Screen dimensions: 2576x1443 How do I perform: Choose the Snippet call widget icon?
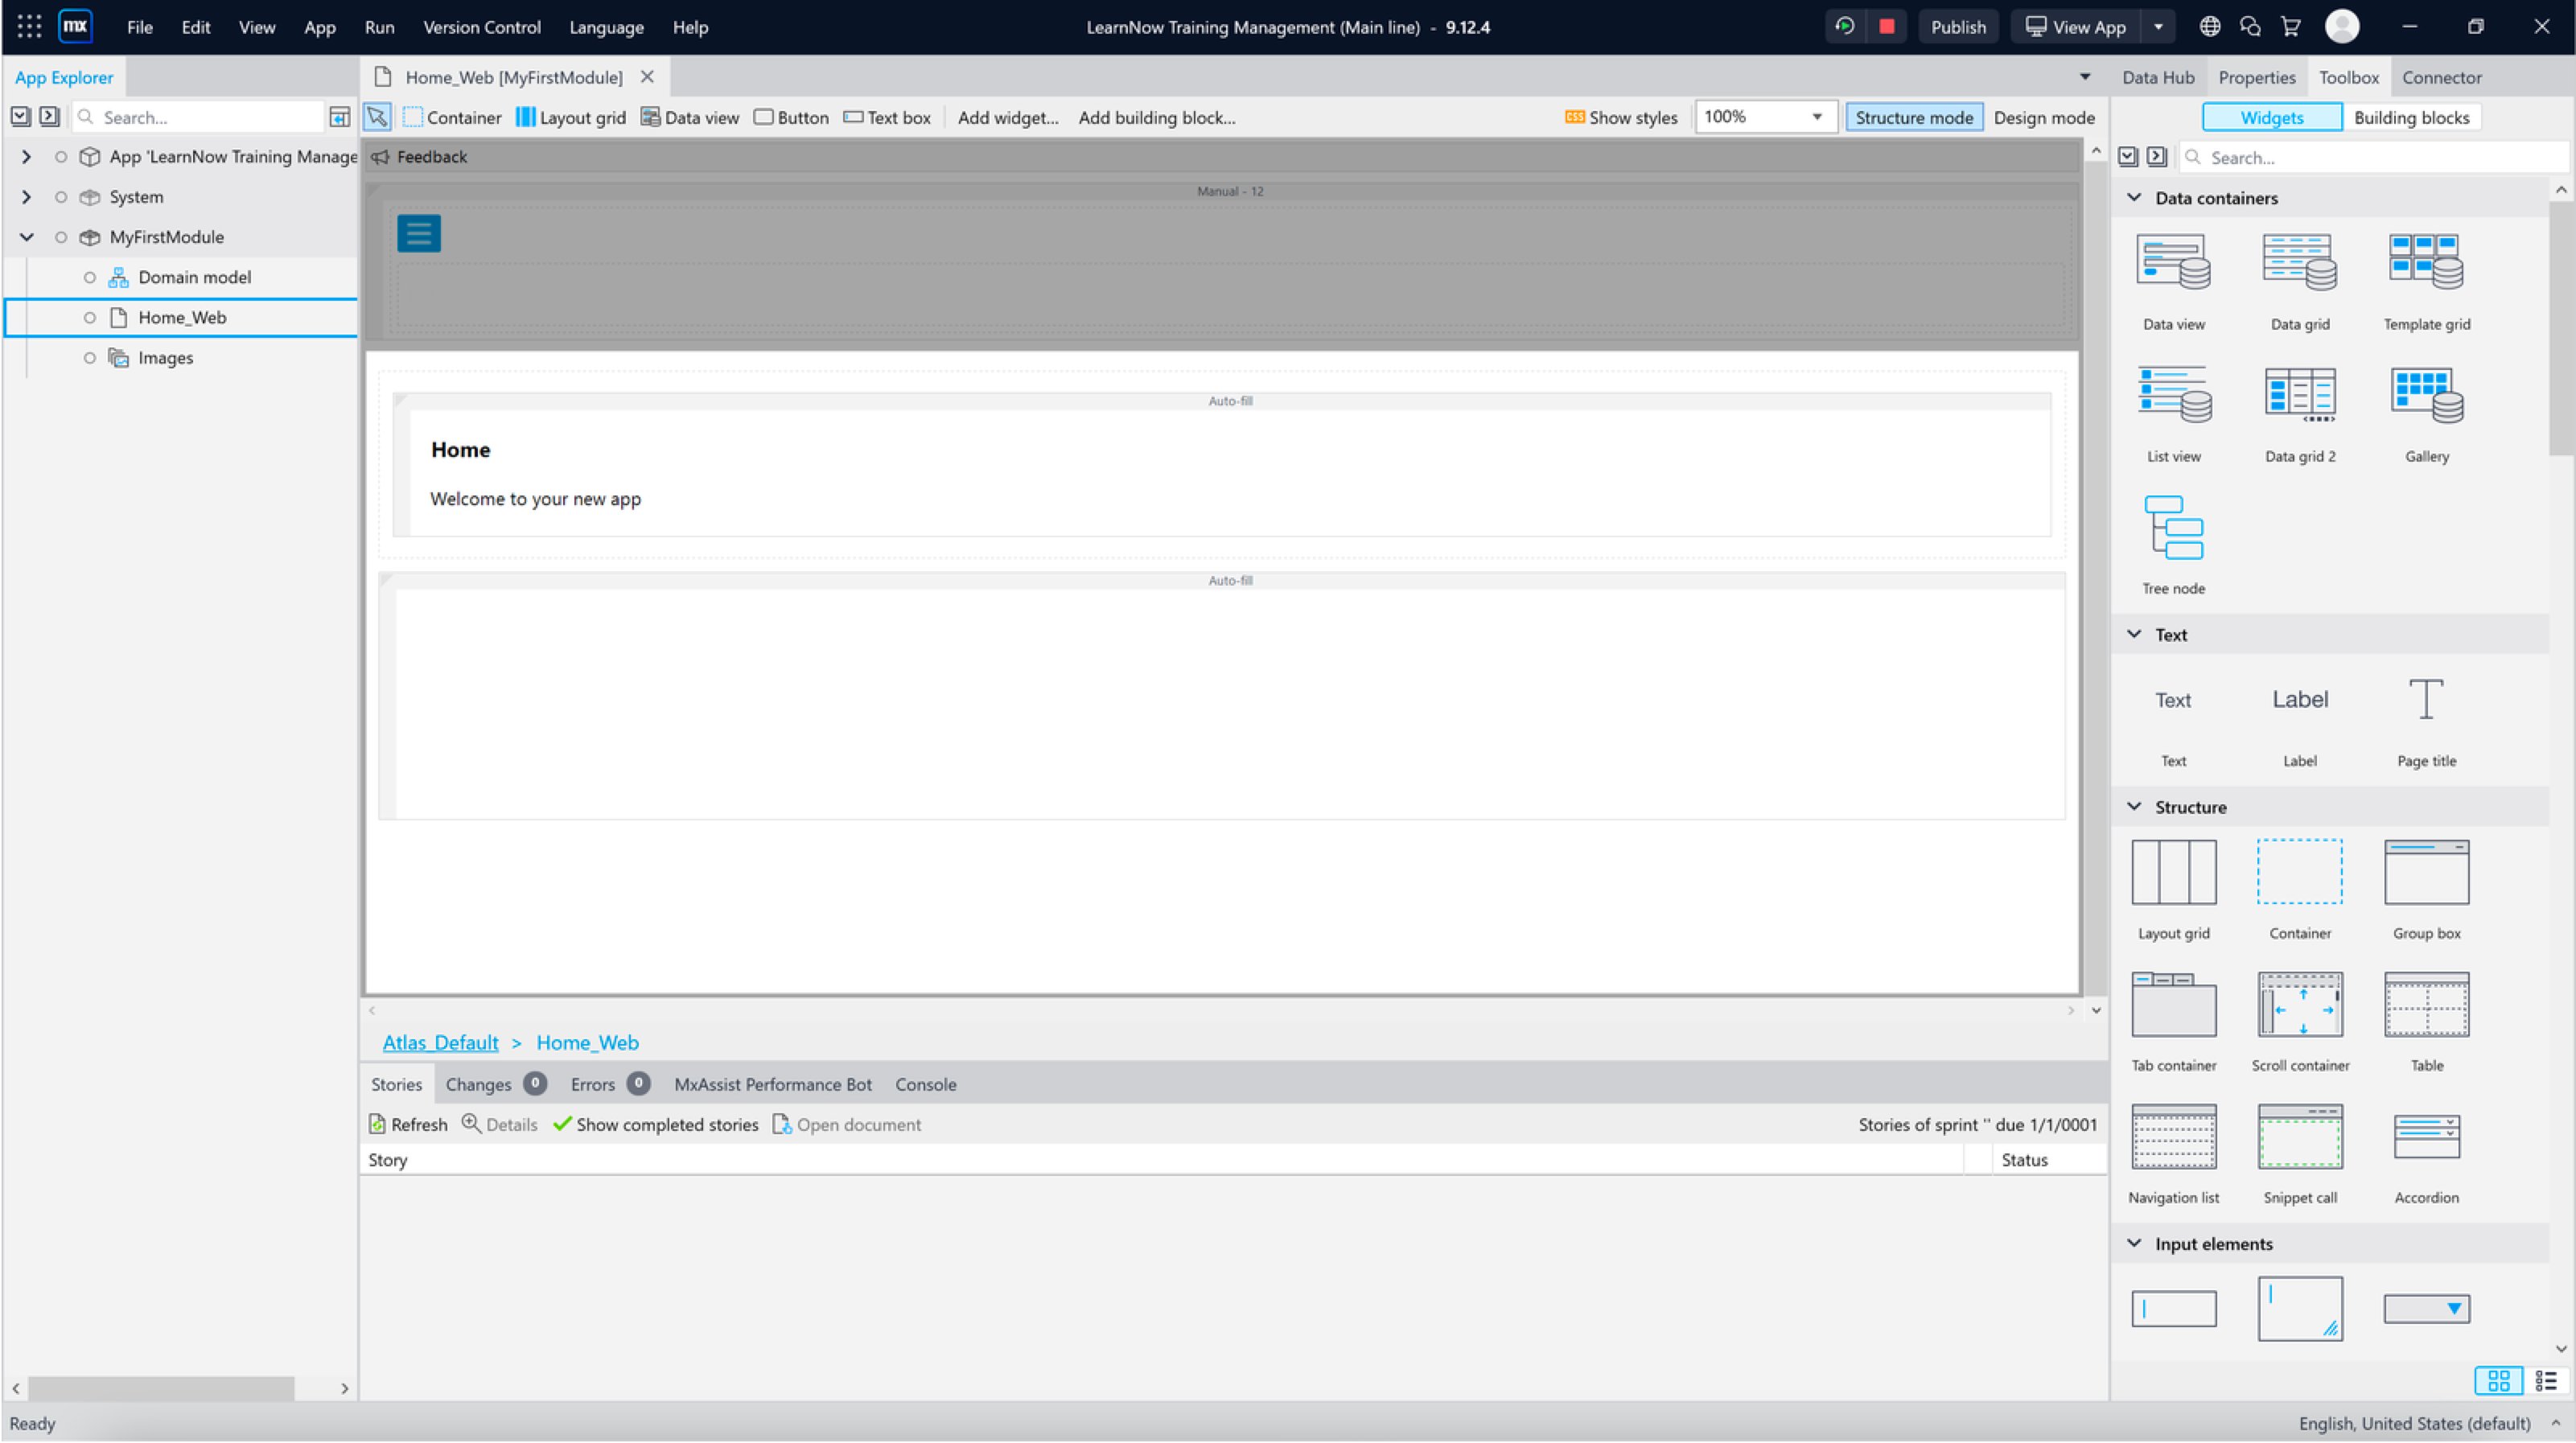2299,1137
